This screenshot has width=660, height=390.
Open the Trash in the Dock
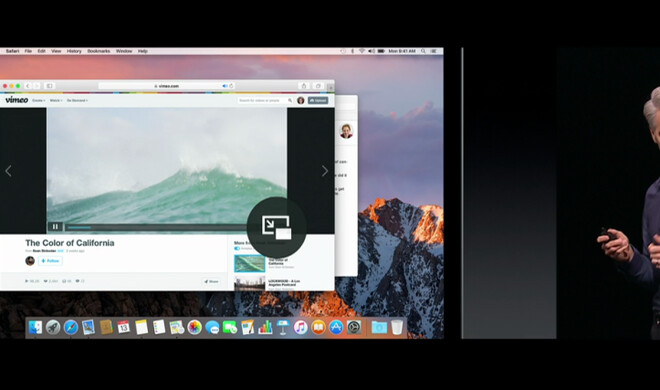(x=397, y=327)
